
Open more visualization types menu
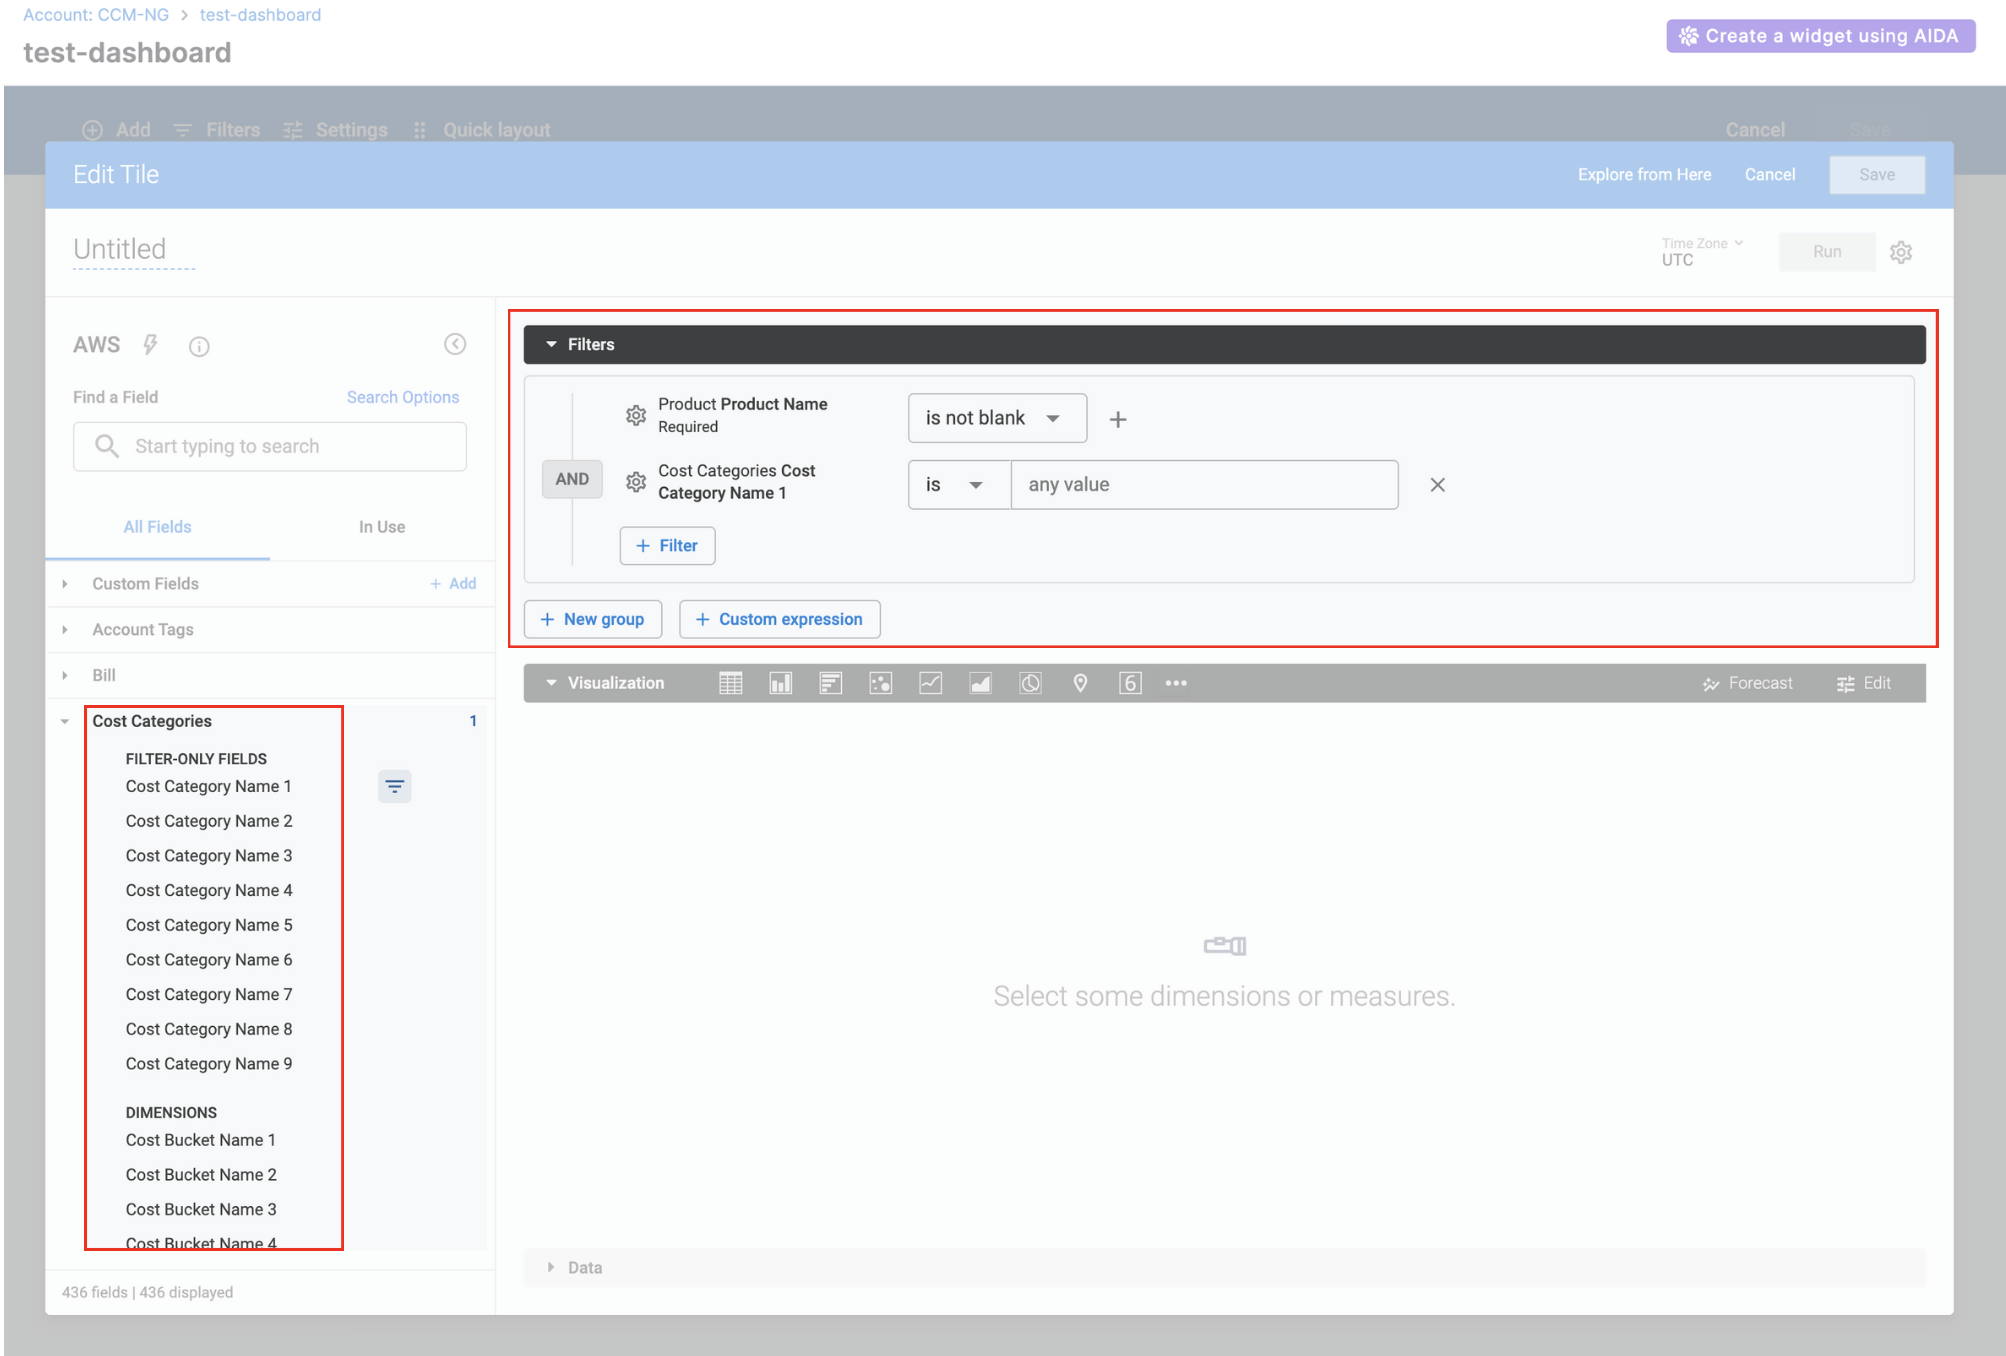click(1176, 683)
